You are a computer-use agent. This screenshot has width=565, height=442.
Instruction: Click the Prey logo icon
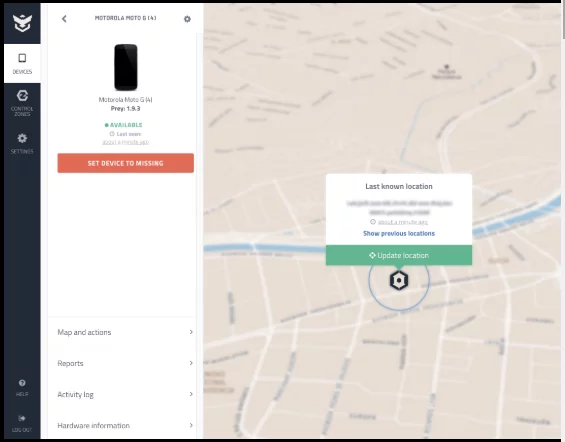pos(22,23)
